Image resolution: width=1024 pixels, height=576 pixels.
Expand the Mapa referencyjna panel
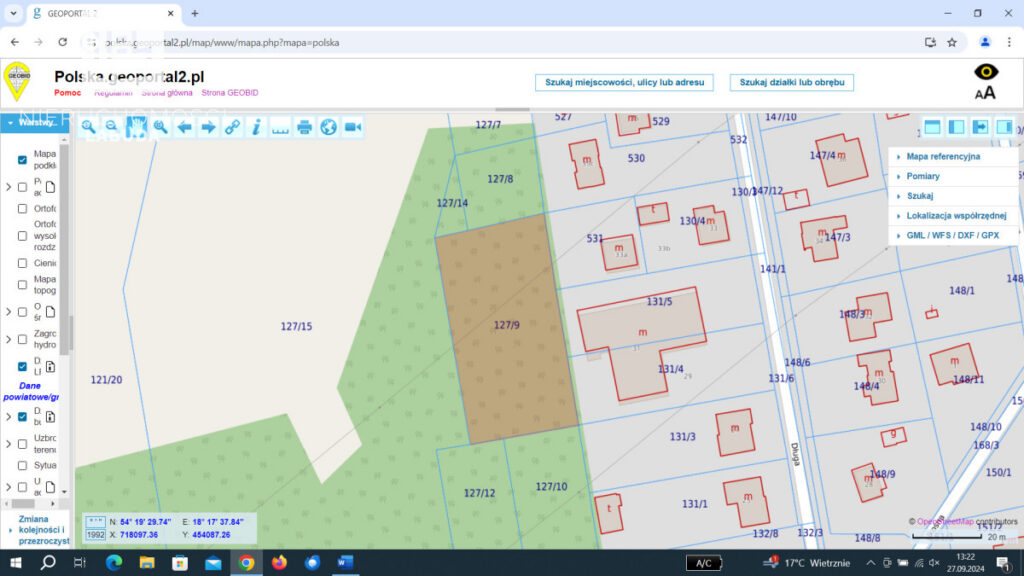click(943, 157)
